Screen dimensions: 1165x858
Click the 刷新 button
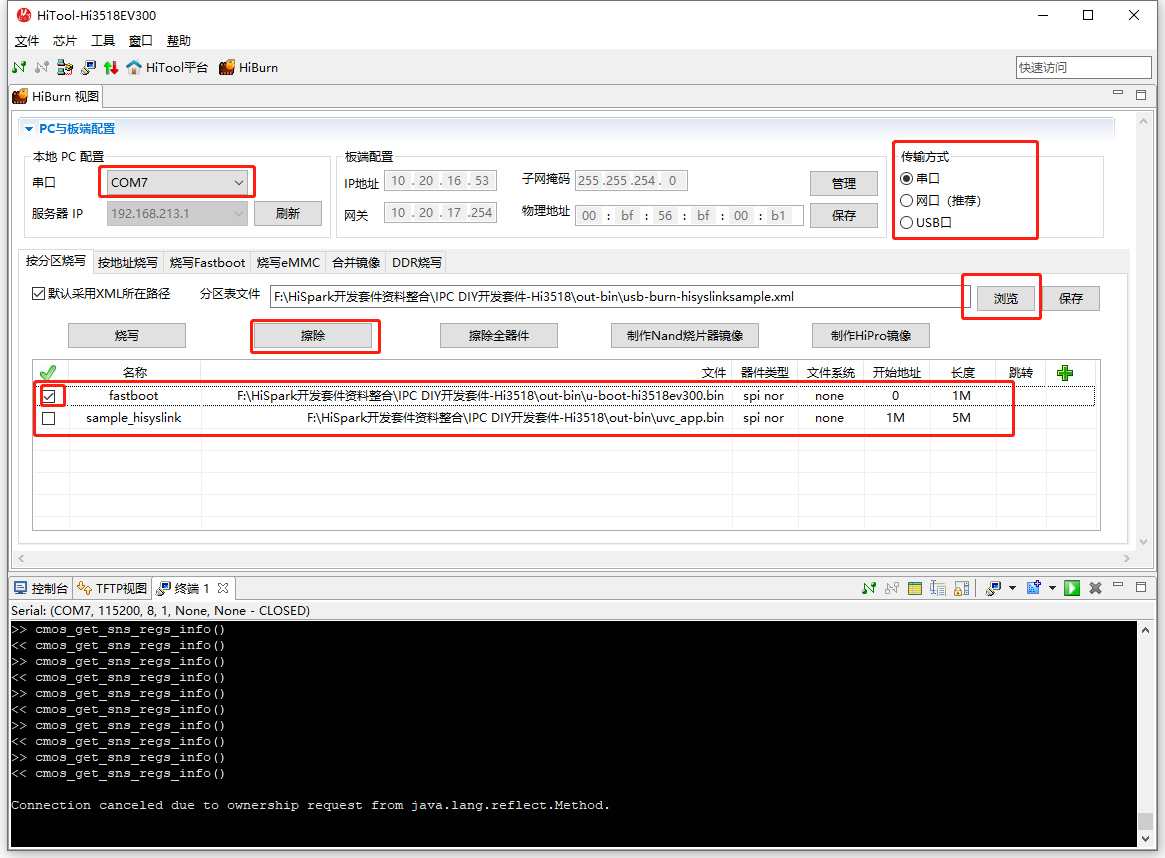coord(288,213)
